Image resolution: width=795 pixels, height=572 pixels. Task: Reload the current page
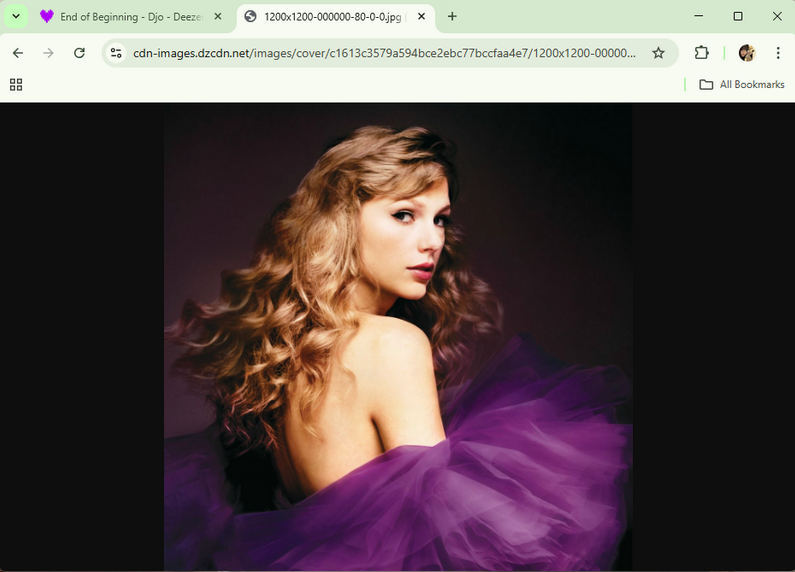[x=79, y=53]
